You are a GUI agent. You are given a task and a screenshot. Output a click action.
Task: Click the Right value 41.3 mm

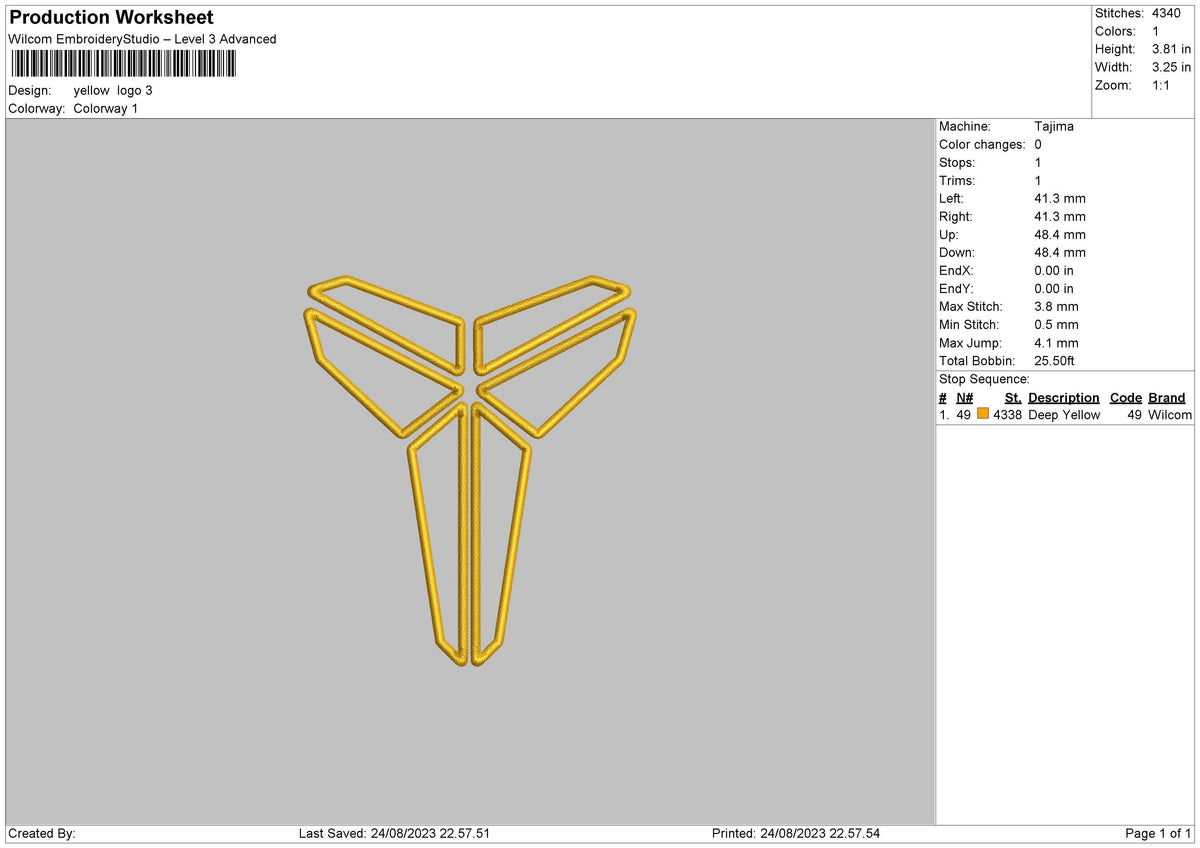1060,217
